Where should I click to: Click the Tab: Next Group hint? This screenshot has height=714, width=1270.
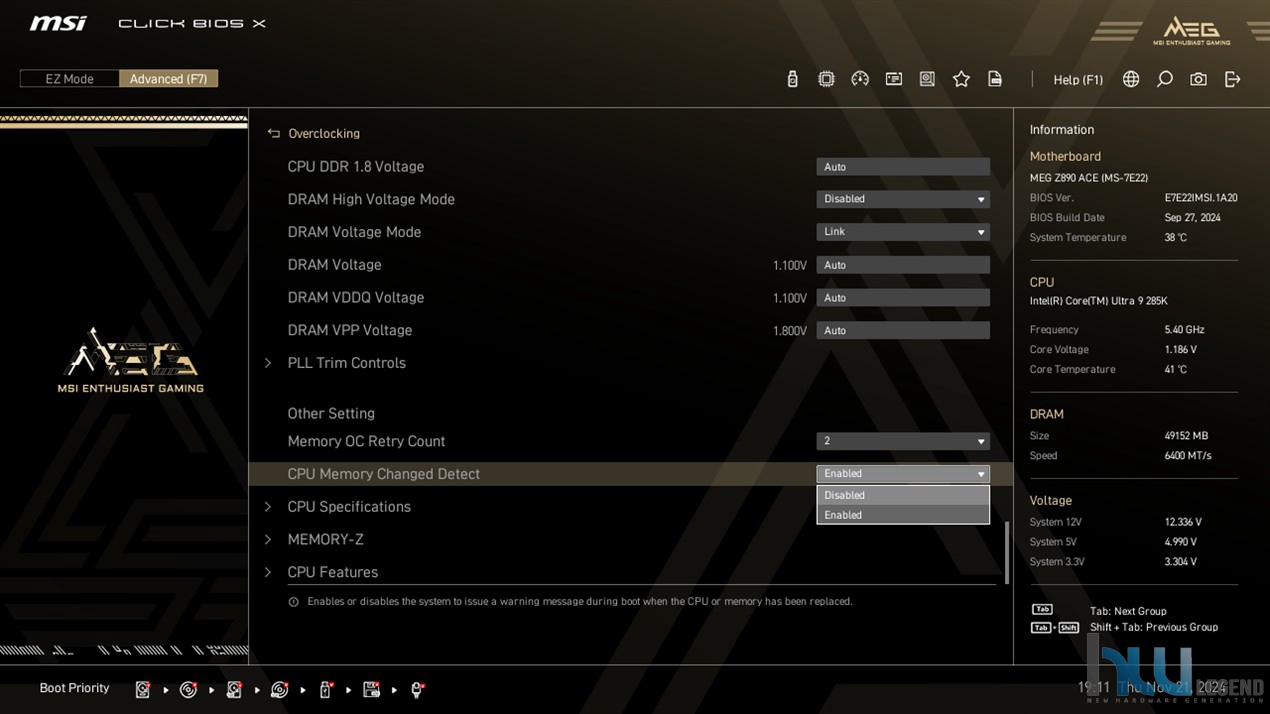click(x=1128, y=611)
